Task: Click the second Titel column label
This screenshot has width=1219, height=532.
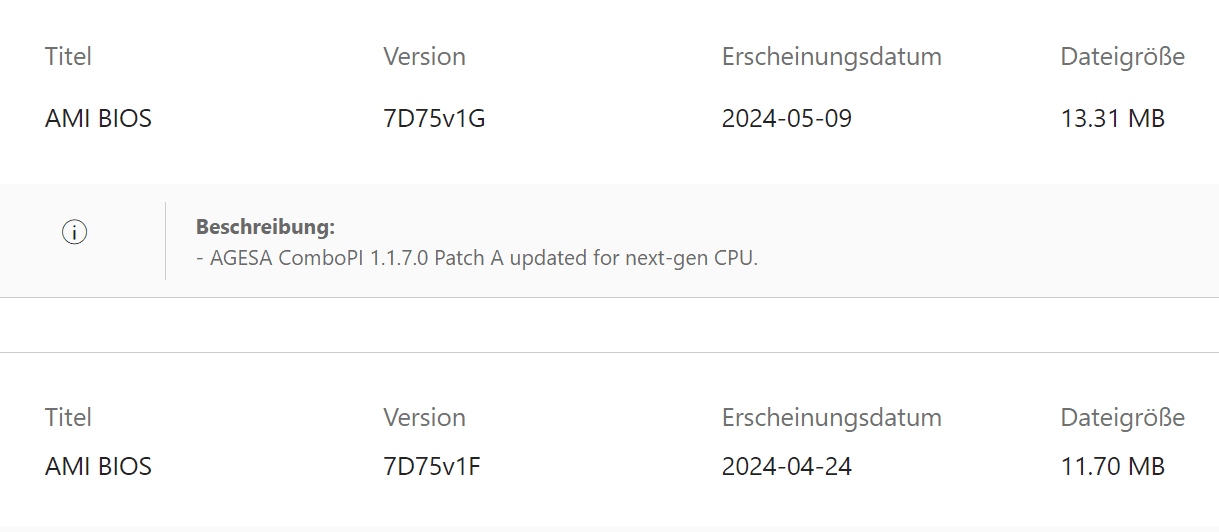Action: 68,417
